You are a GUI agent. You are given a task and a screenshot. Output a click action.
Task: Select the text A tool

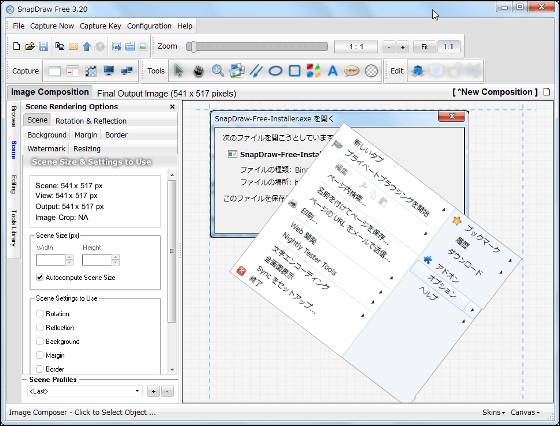tap(332, 71)
